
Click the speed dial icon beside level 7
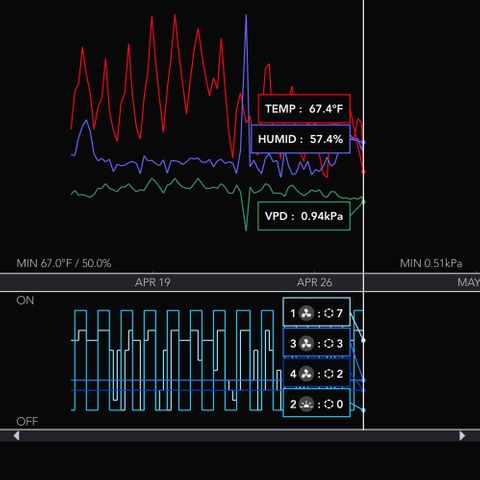coord(329,313)
